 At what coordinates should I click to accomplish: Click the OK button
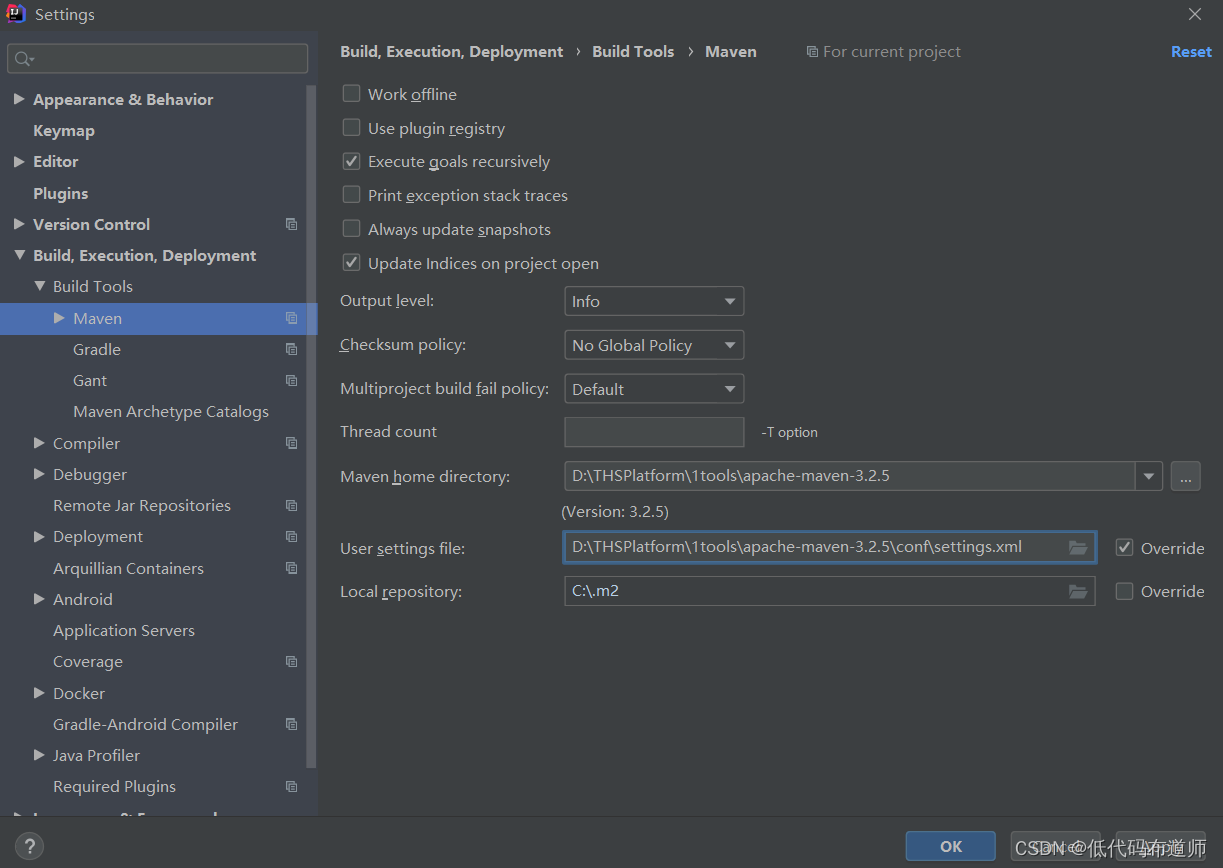click(x=950, y=846)
